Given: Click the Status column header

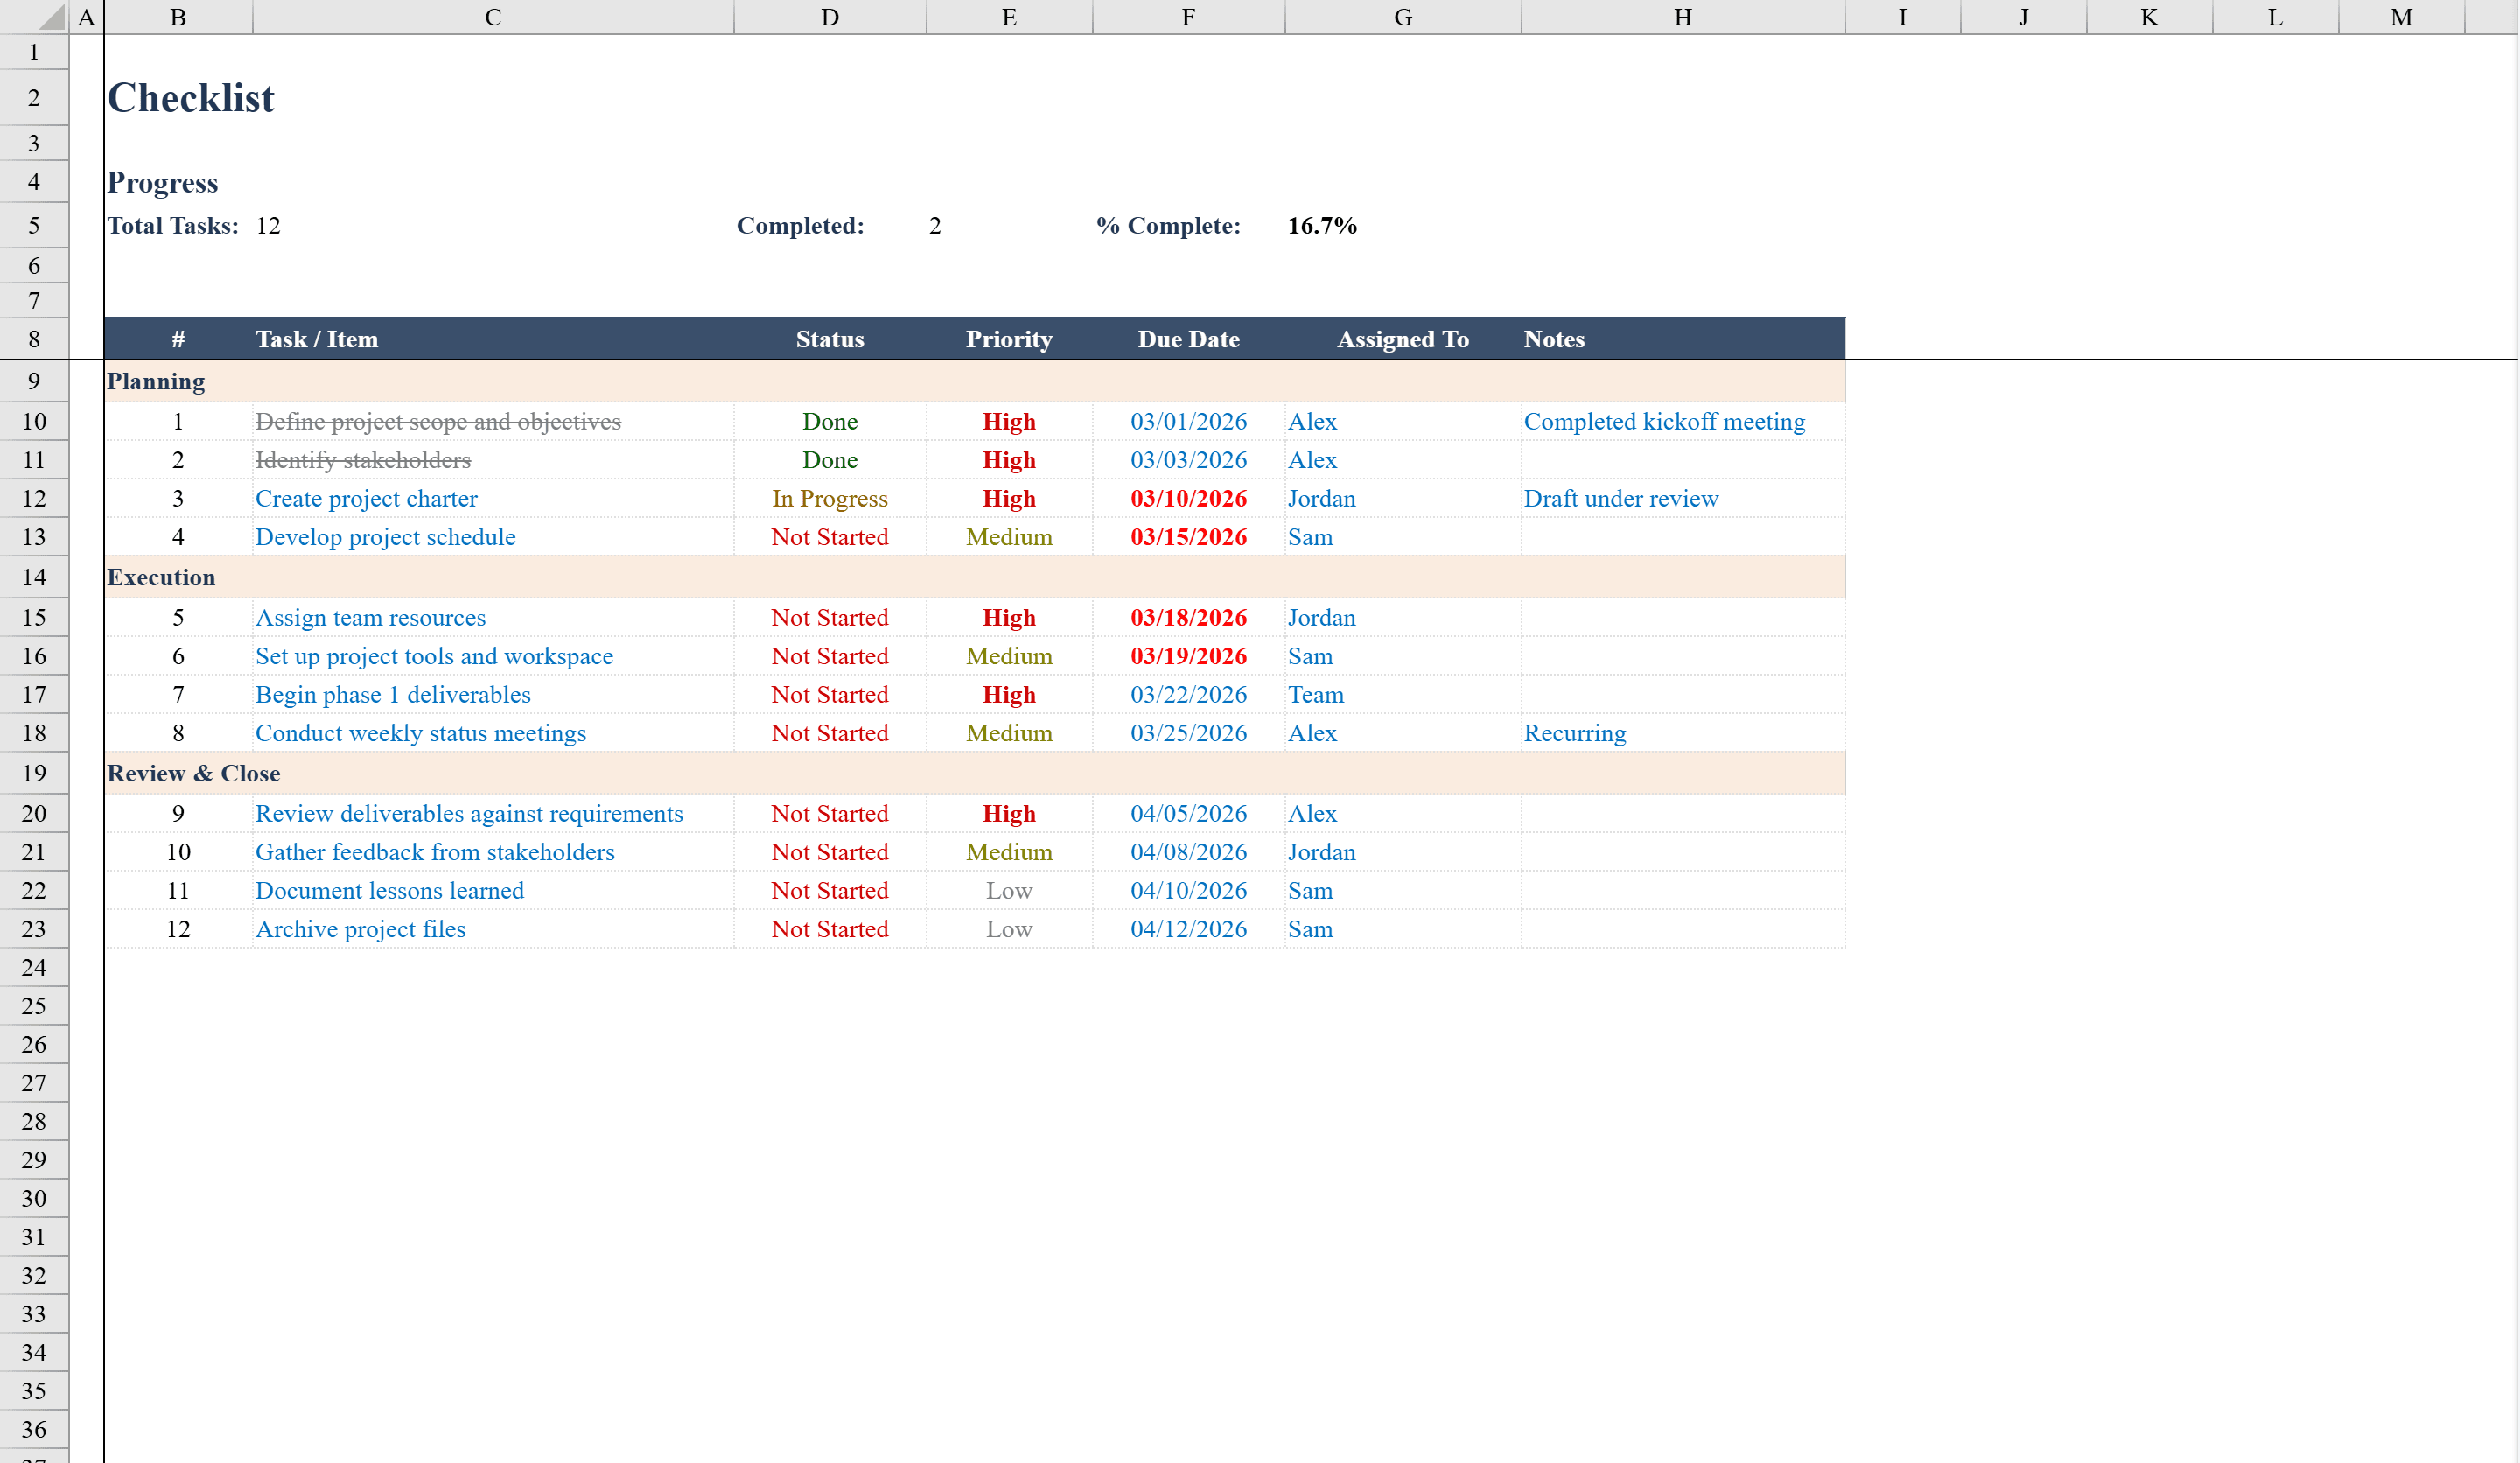Looking at the screenshot, I should (830, 339).
